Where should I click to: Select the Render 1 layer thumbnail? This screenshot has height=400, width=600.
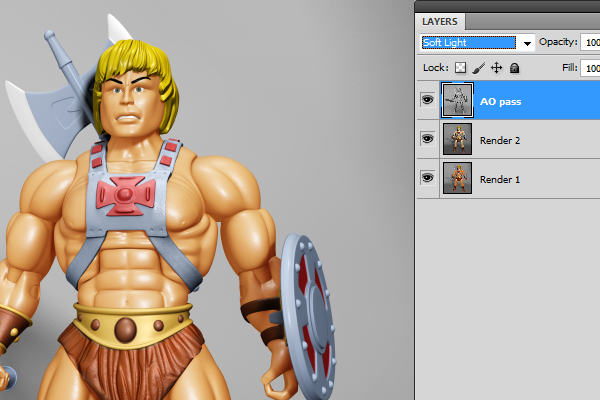(457, 178)
